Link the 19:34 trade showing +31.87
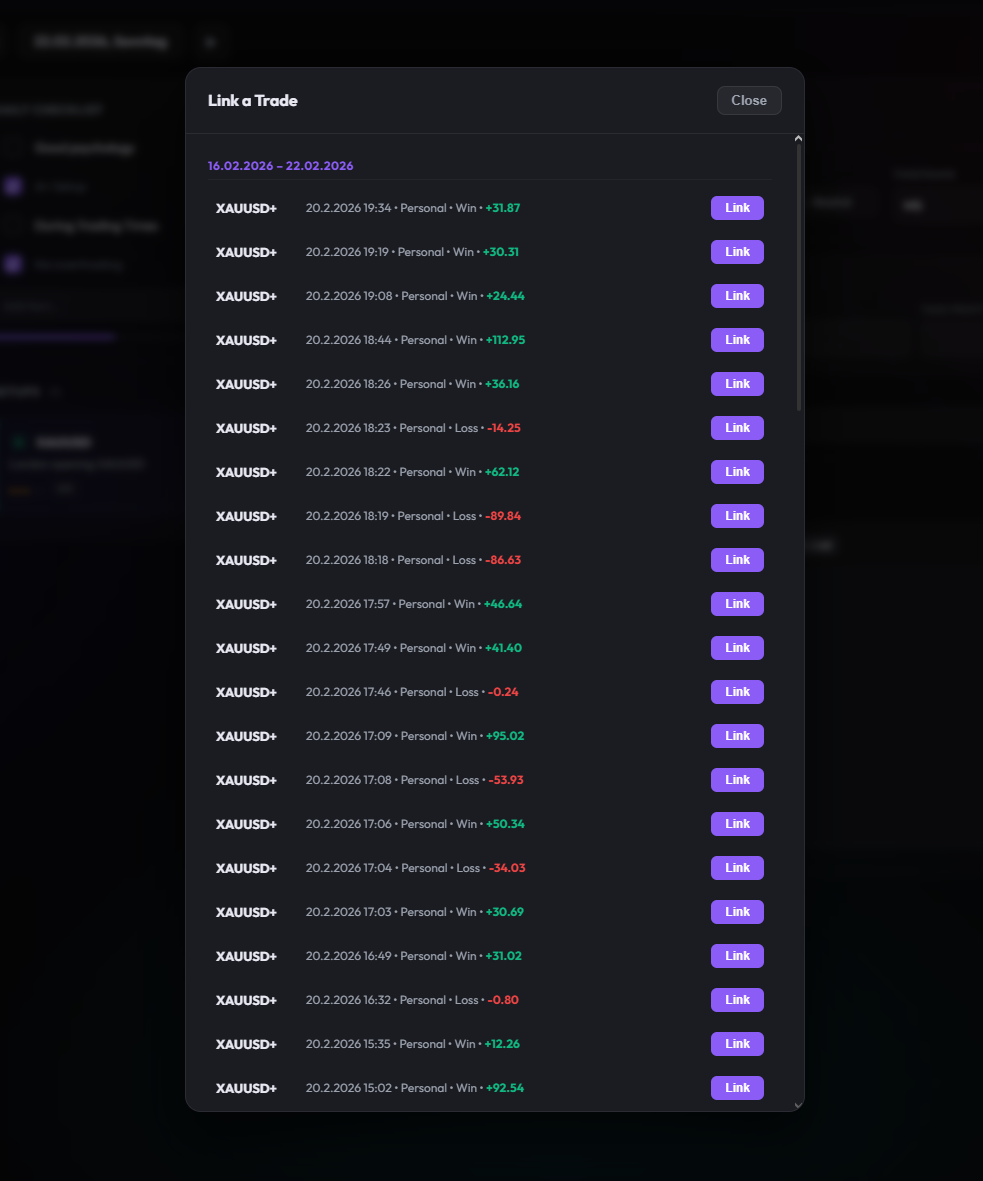 coord(737,207)
